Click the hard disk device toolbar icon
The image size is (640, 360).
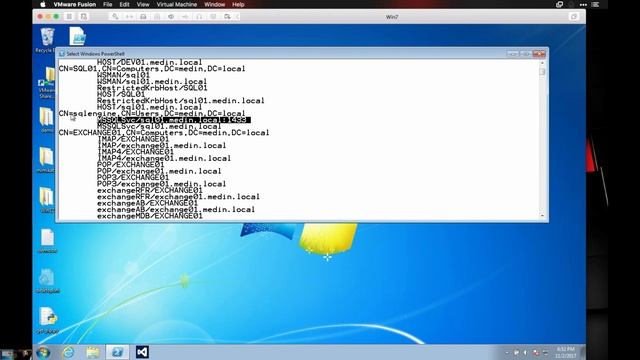143,17
